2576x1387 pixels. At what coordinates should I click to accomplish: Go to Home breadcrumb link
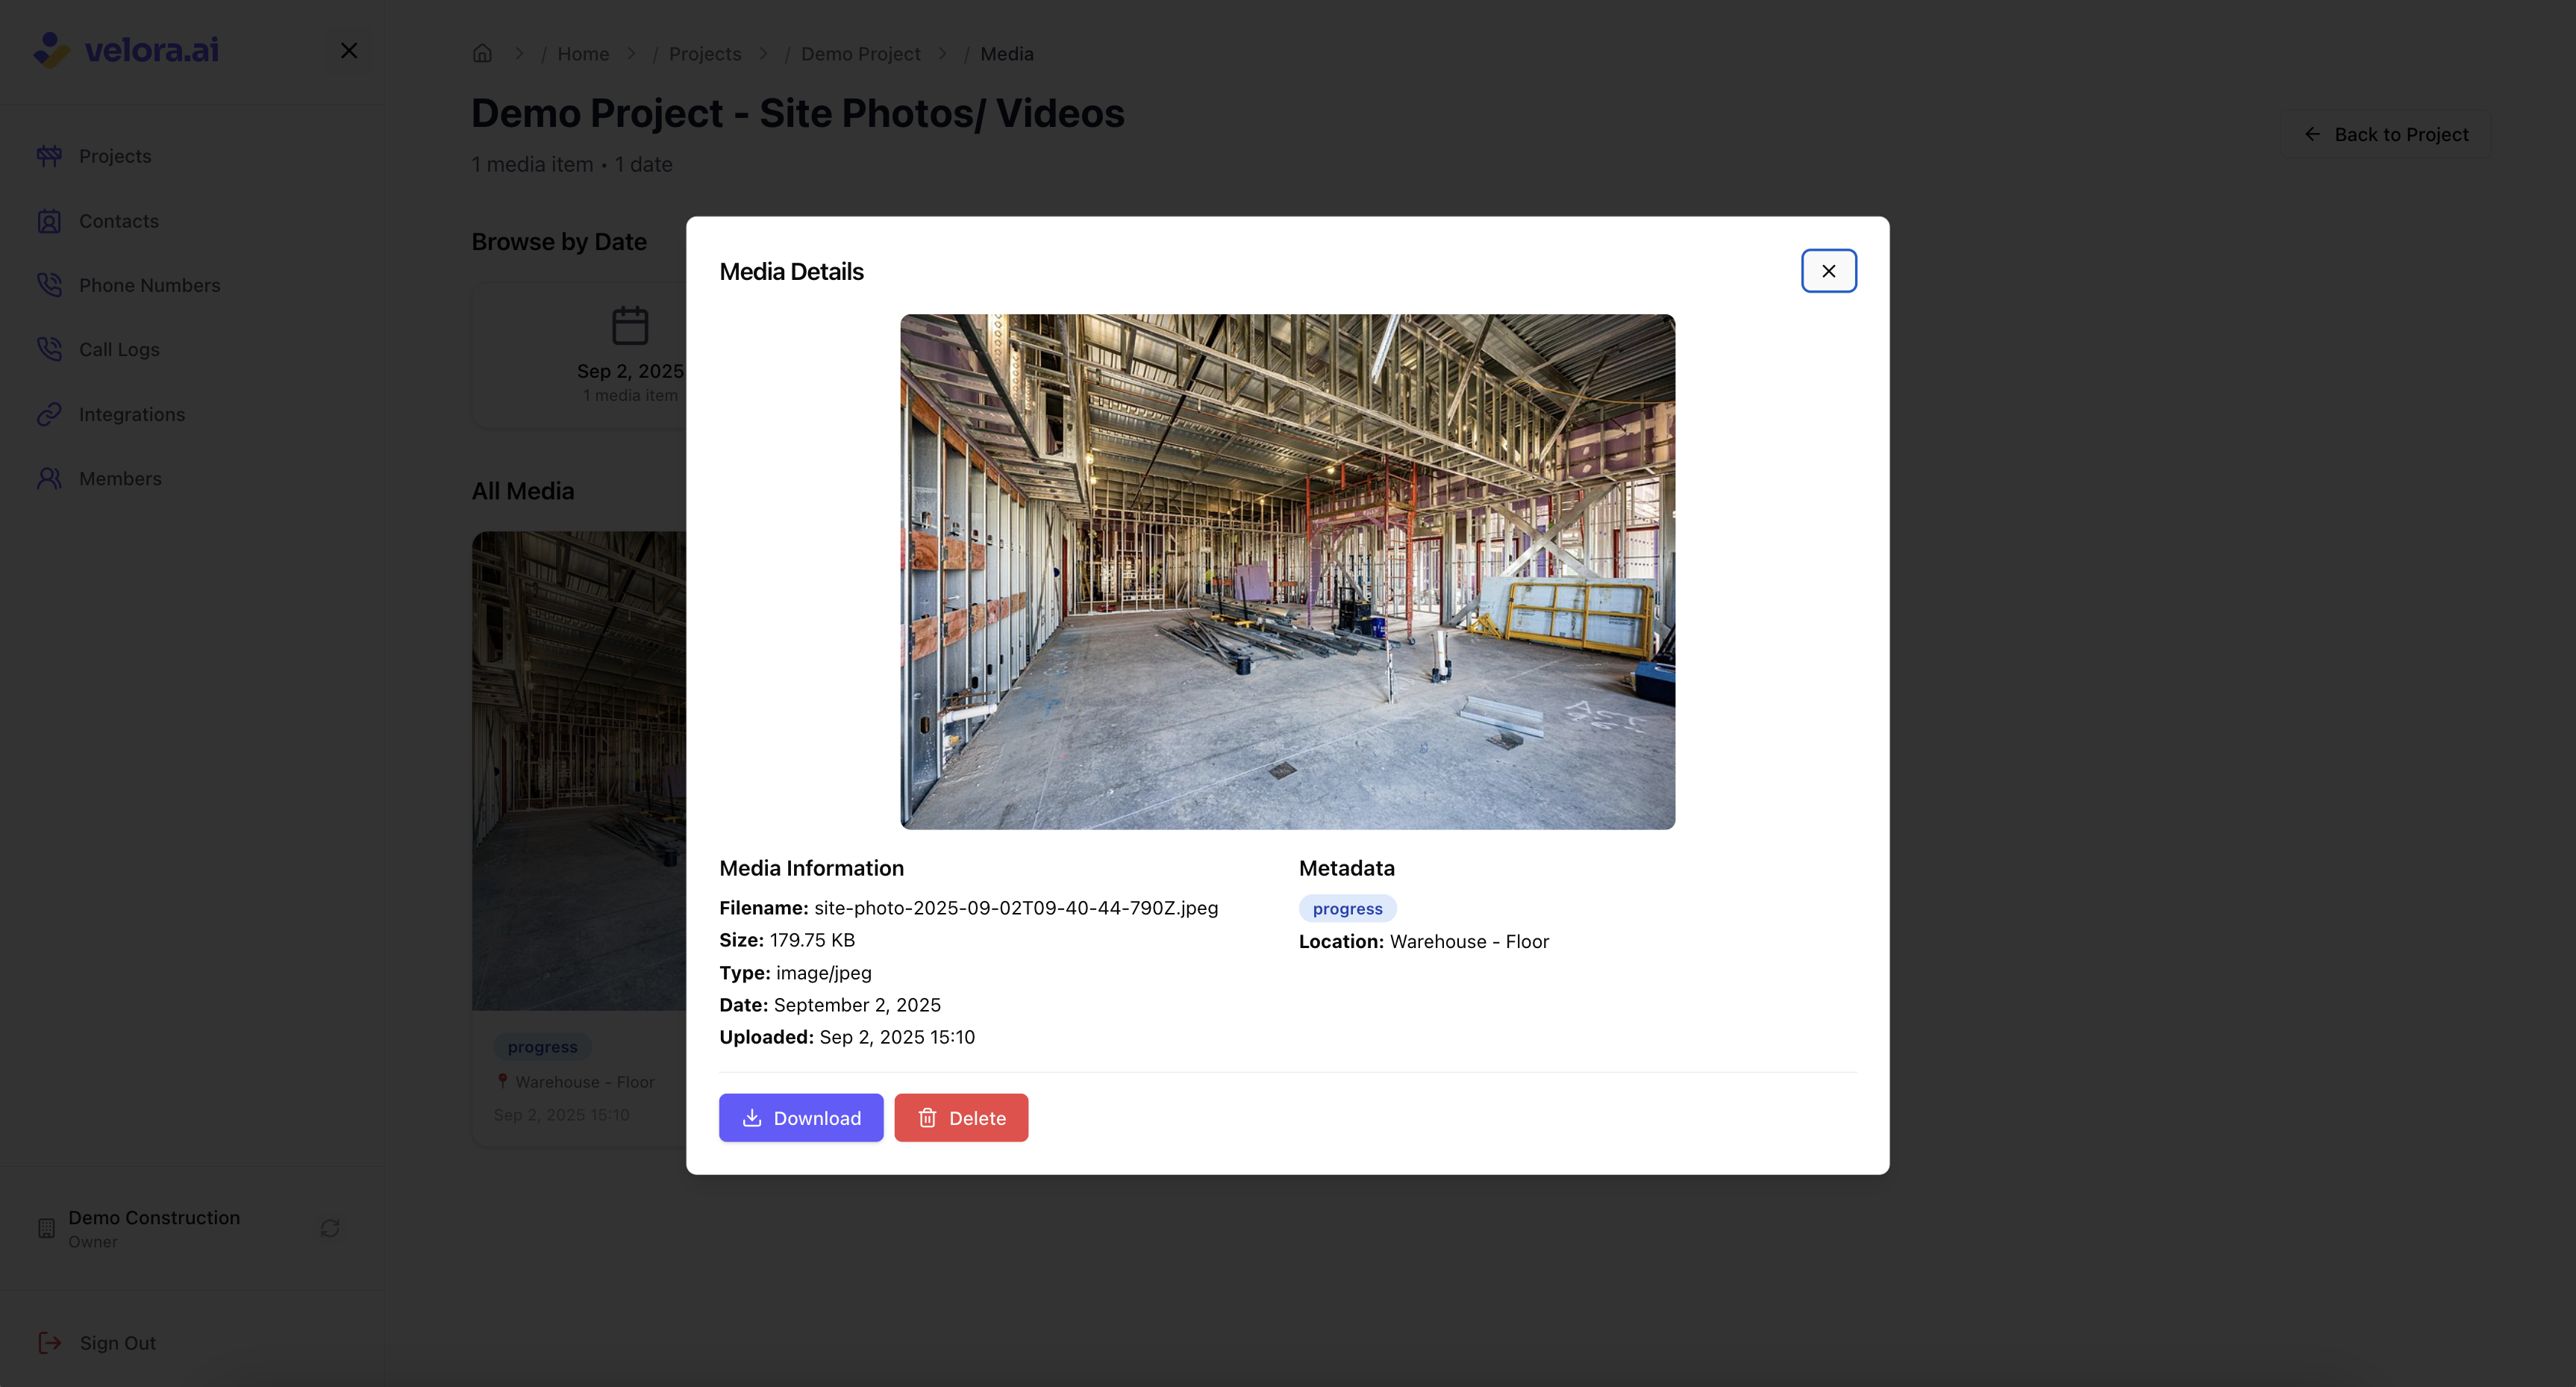coord(583,53)
